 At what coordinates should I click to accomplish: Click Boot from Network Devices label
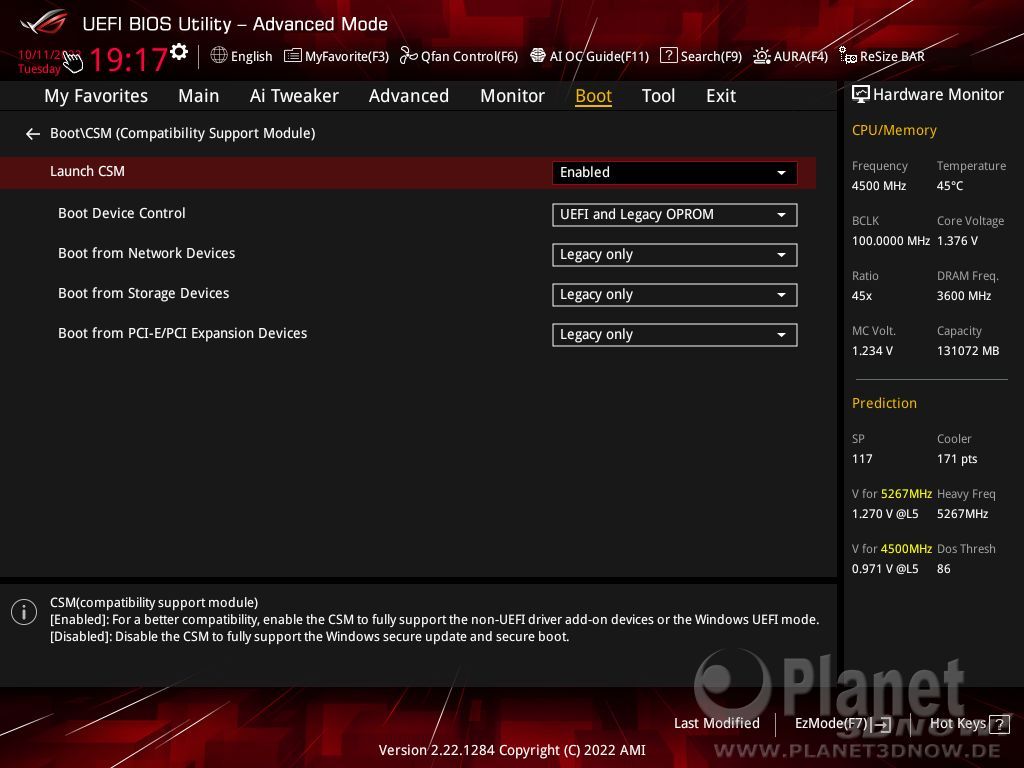(146, 253)
